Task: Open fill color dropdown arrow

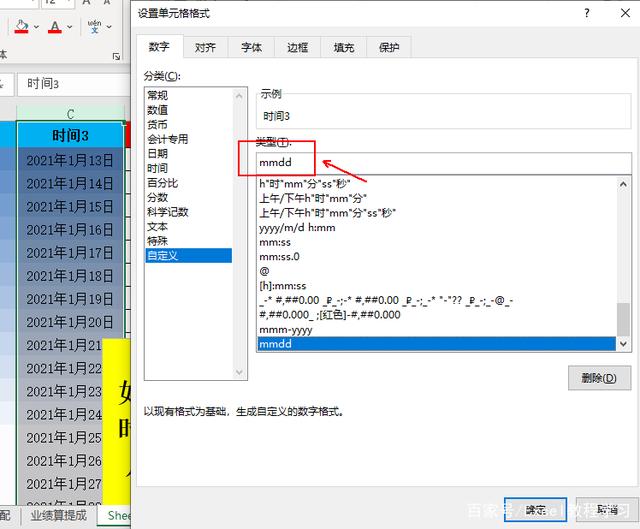Action: pos(36,27)
